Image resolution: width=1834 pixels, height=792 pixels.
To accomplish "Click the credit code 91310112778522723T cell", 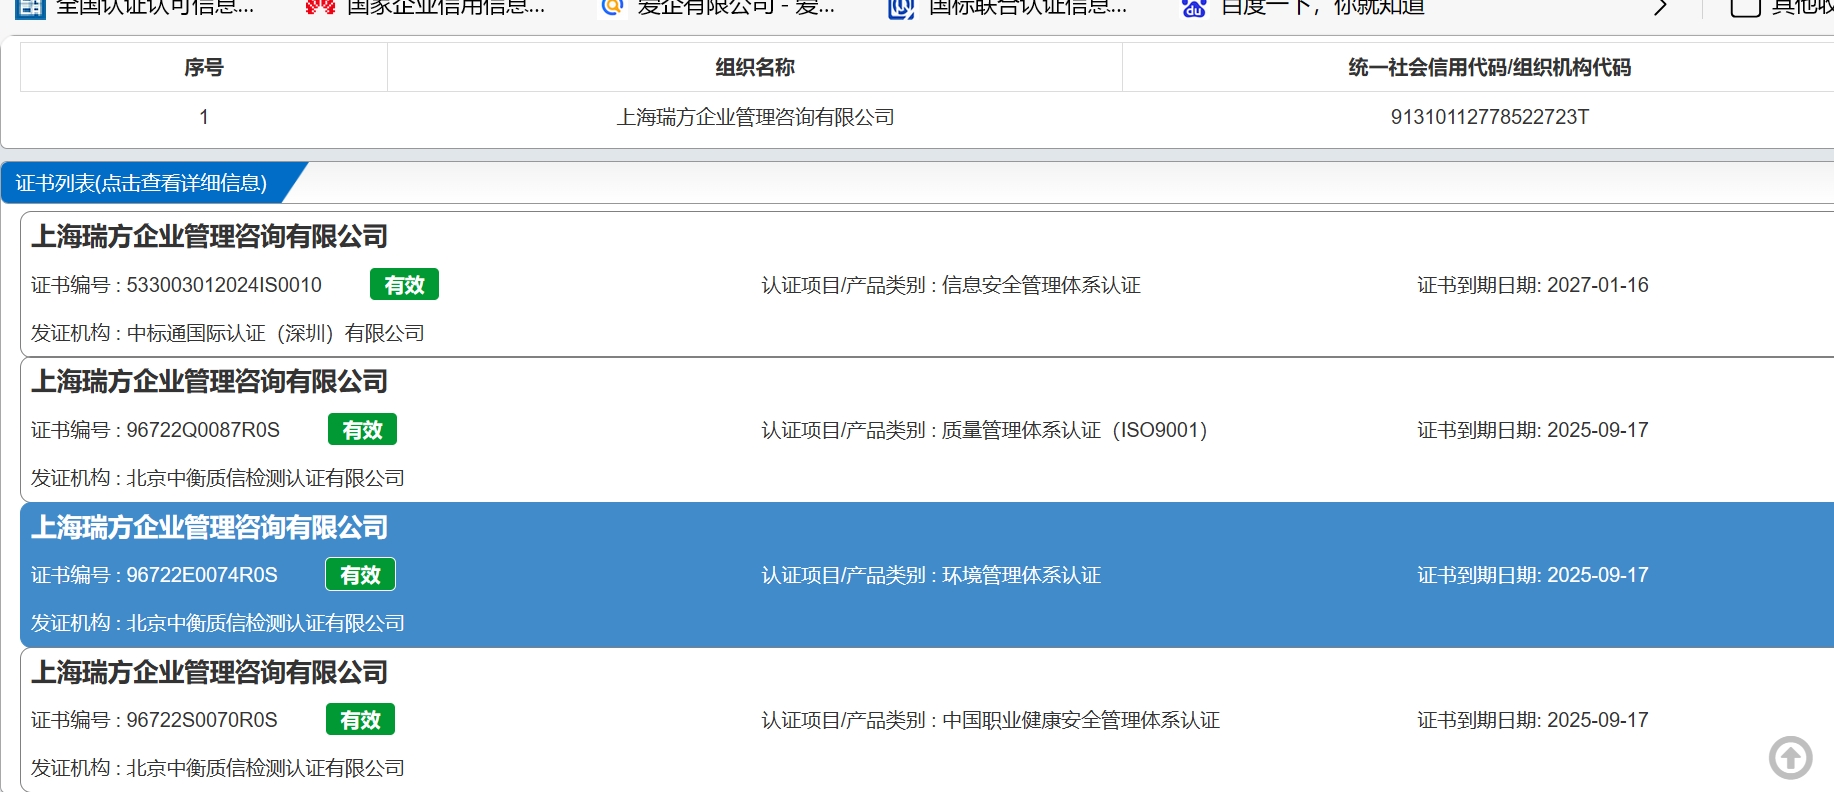I will click(1489, 117).
